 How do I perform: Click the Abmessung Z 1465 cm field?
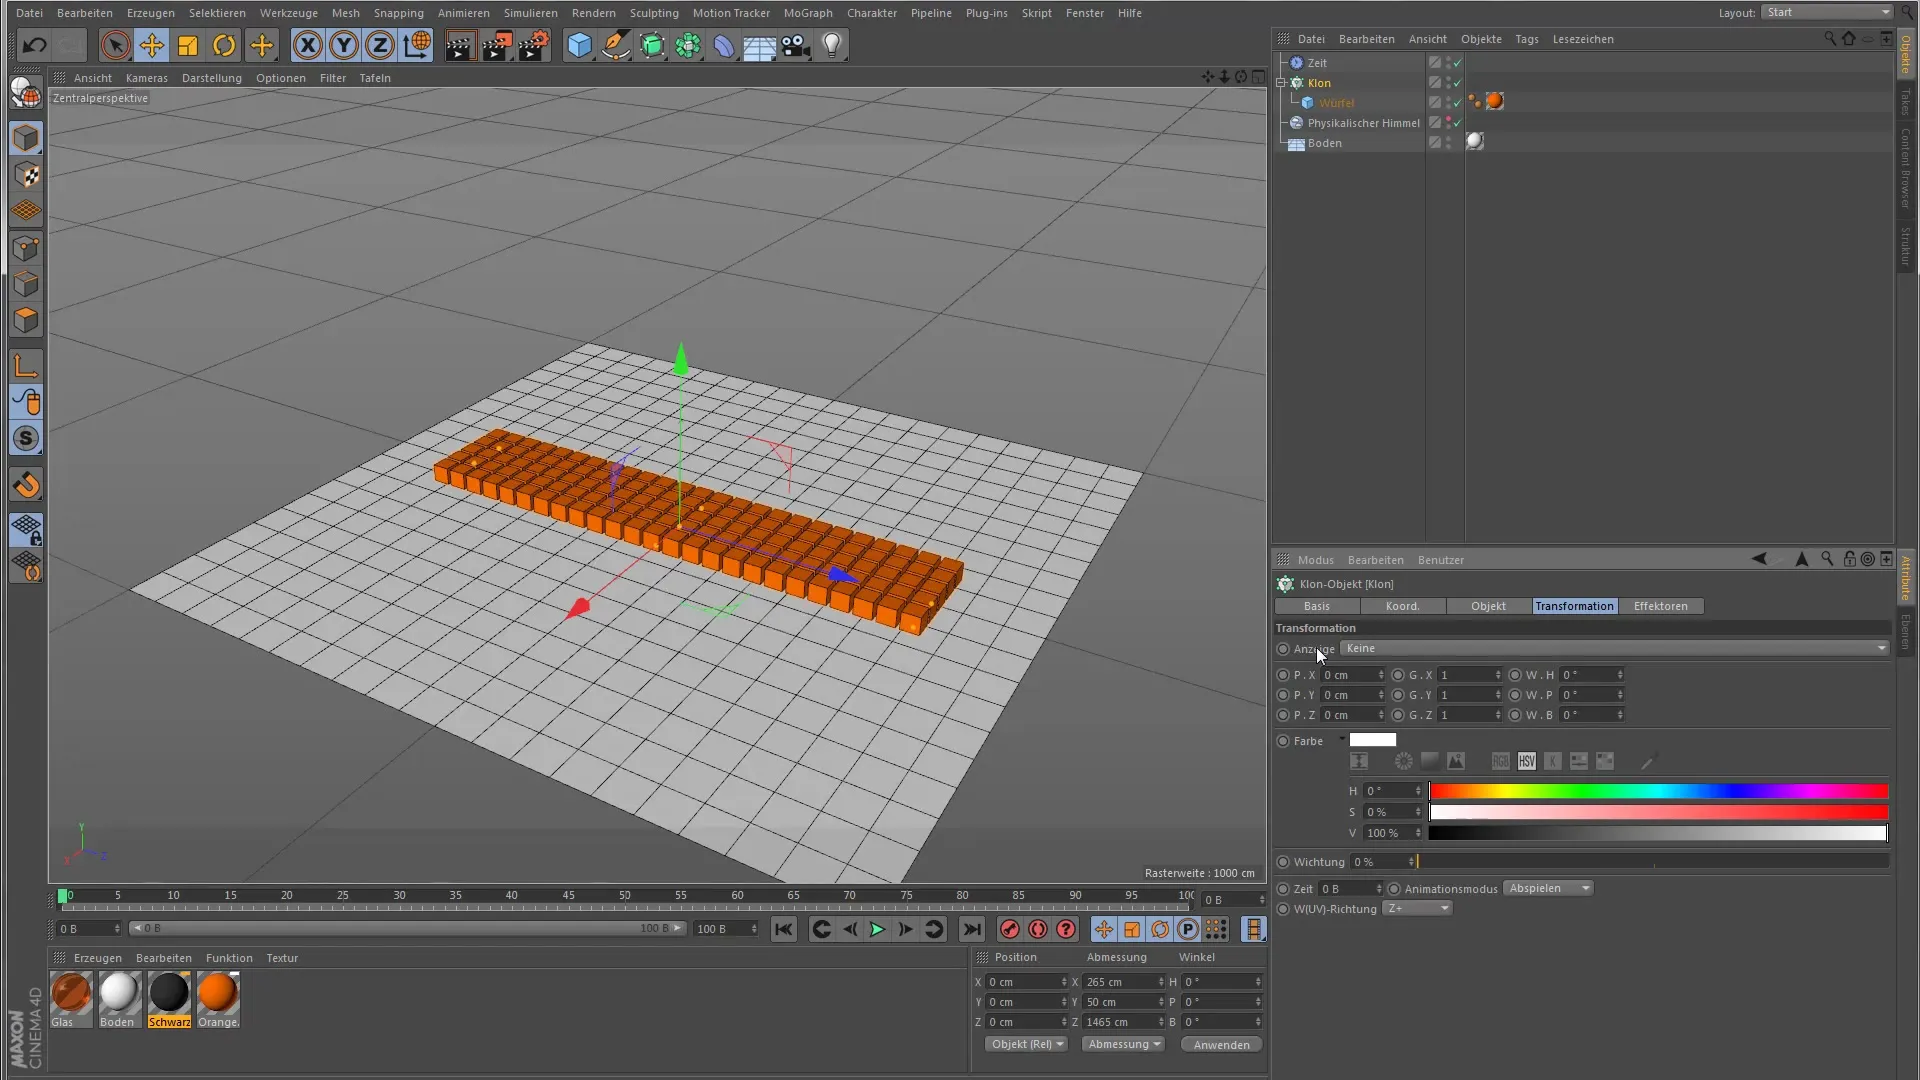1123,1022
